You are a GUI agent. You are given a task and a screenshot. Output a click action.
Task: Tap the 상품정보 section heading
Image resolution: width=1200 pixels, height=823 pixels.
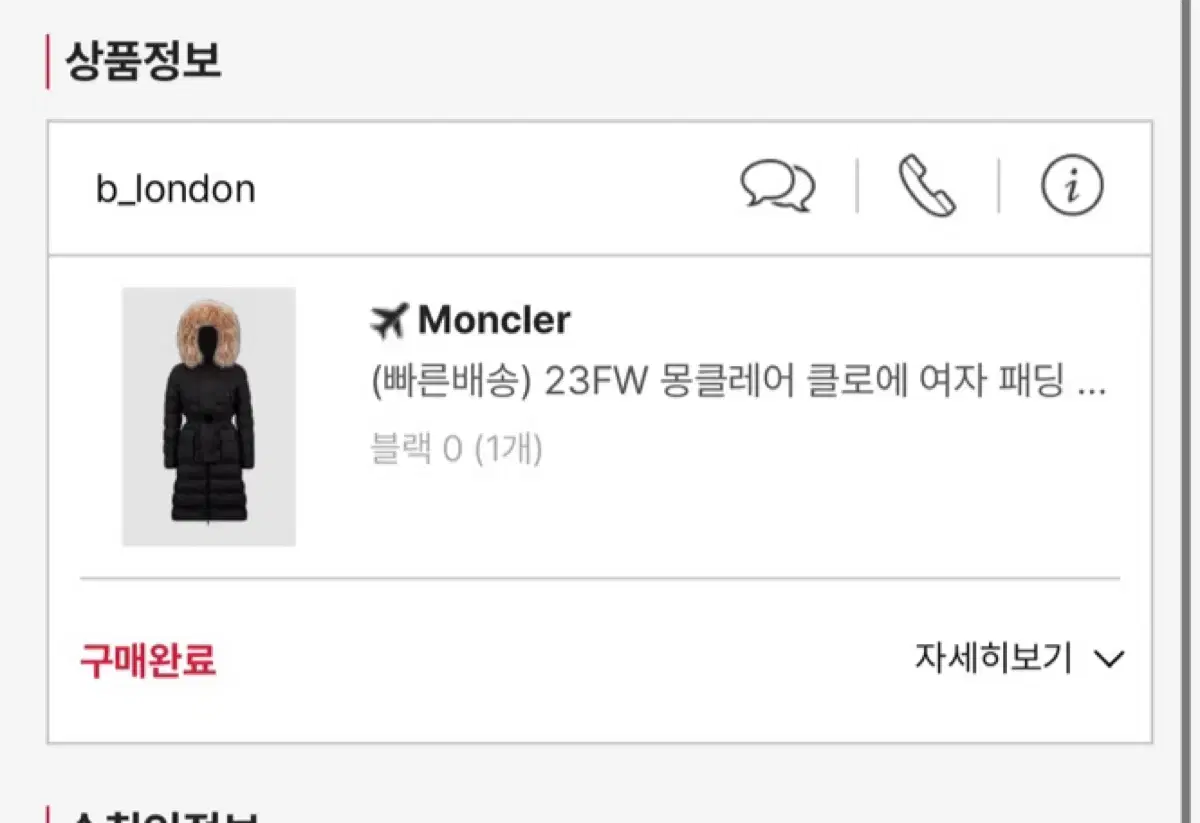point(143,62)
